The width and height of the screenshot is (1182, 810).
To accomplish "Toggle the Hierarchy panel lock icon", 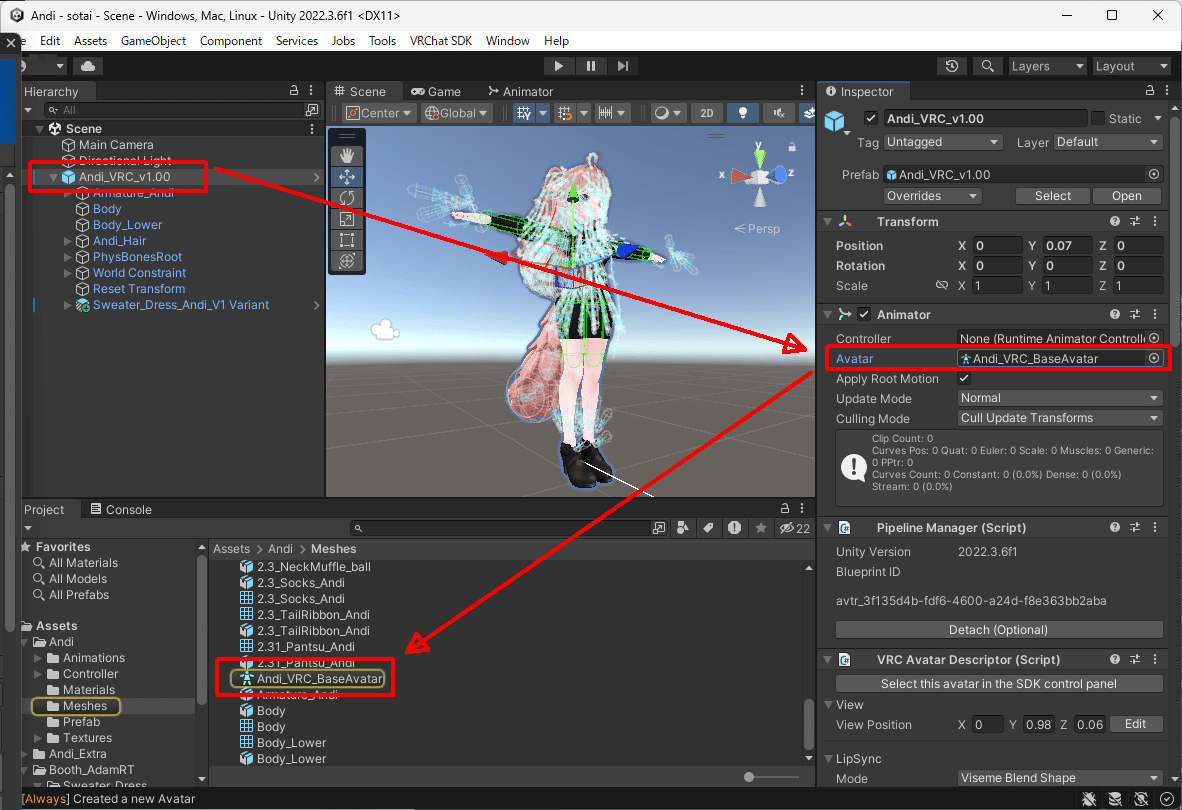I will pos(294,90).
